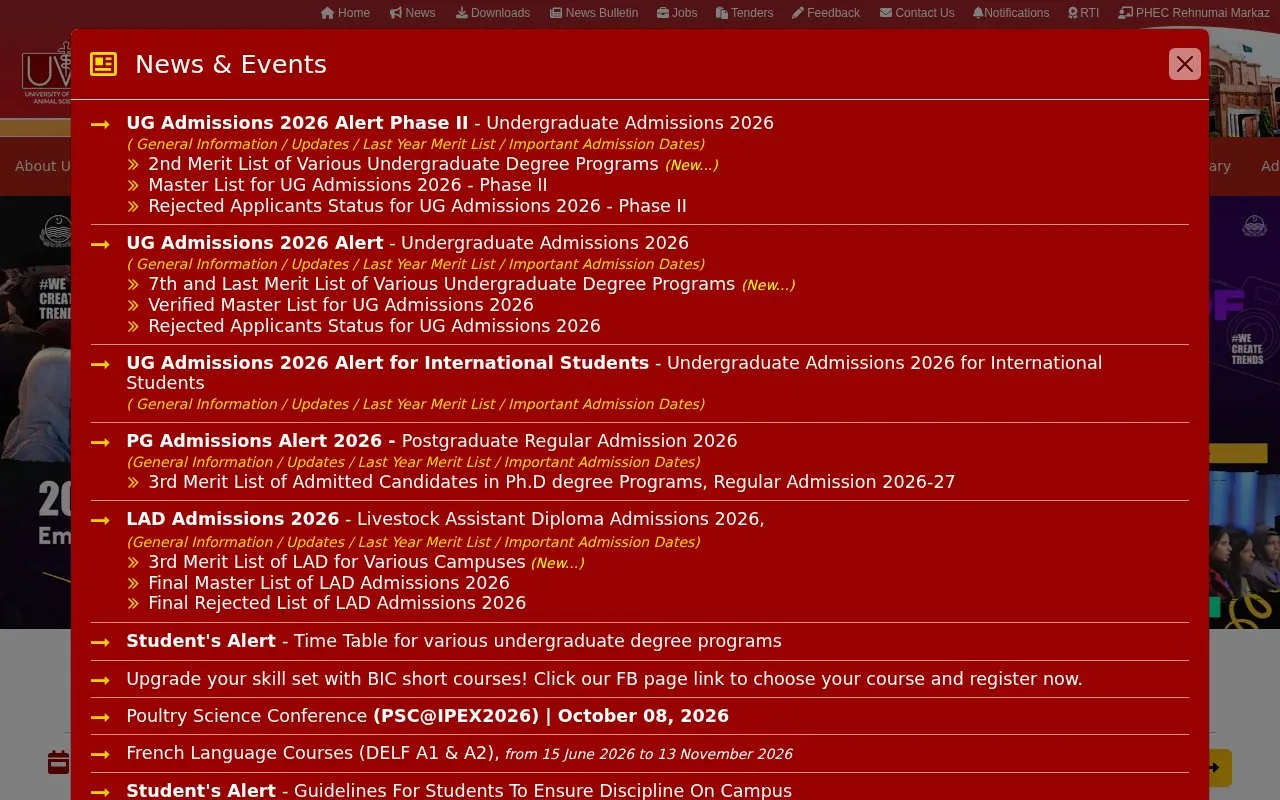Open News Bulletin in top bar
The height and width of the screenshot is (800, 1280).
594,13
